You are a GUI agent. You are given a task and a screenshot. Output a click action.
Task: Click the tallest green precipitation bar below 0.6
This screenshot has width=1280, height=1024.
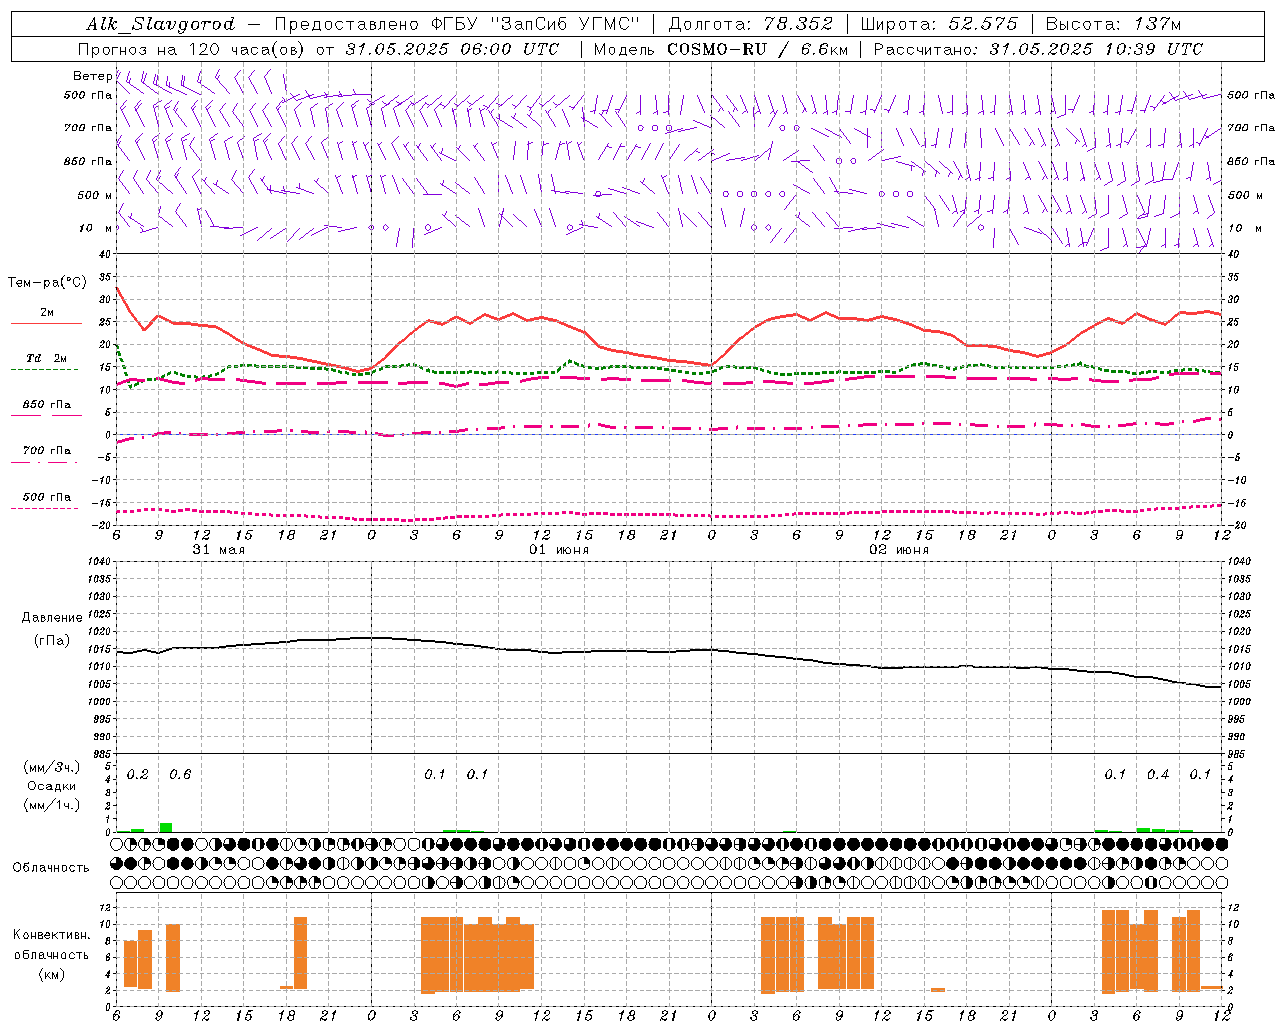pos(166,827)
